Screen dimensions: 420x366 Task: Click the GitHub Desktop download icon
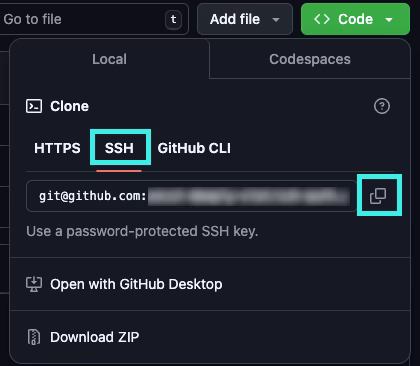34,284
